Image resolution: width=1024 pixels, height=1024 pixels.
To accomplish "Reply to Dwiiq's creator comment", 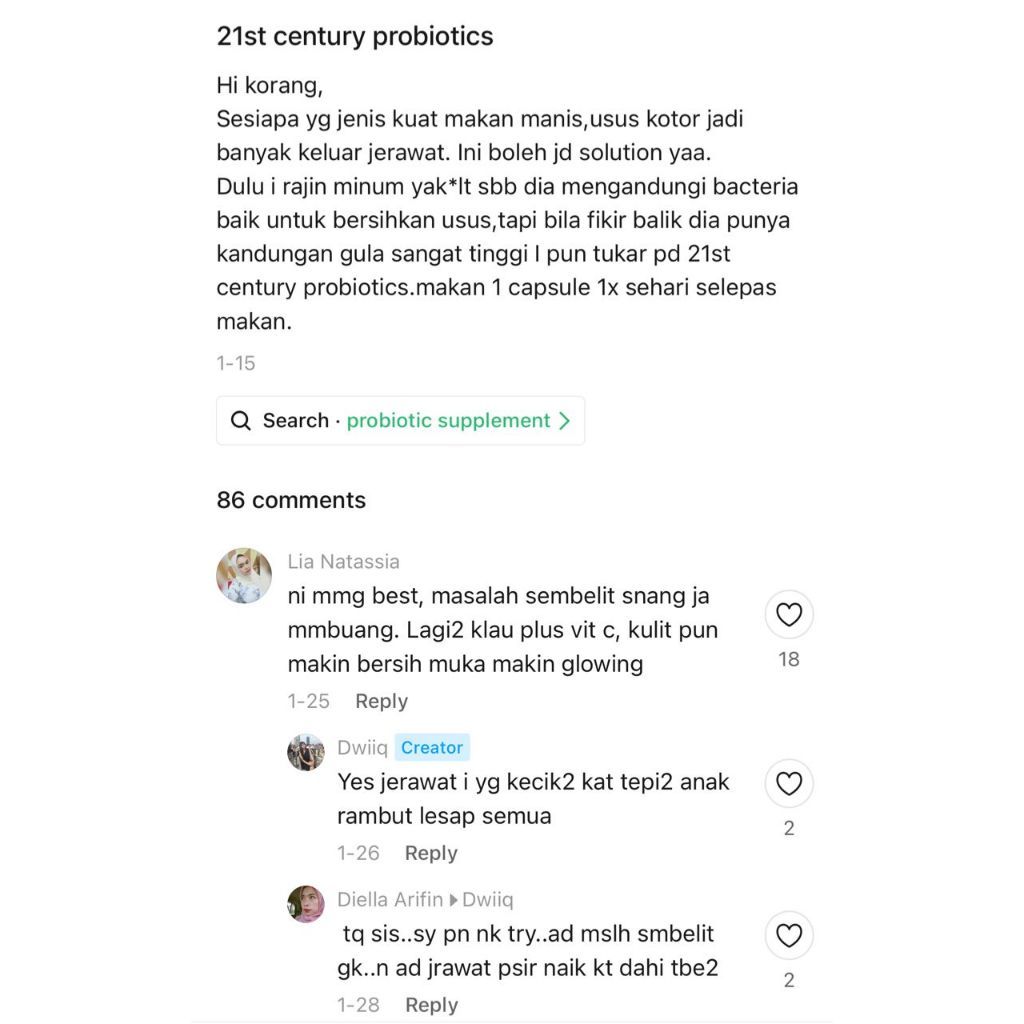I will click(x=431, y=853).
